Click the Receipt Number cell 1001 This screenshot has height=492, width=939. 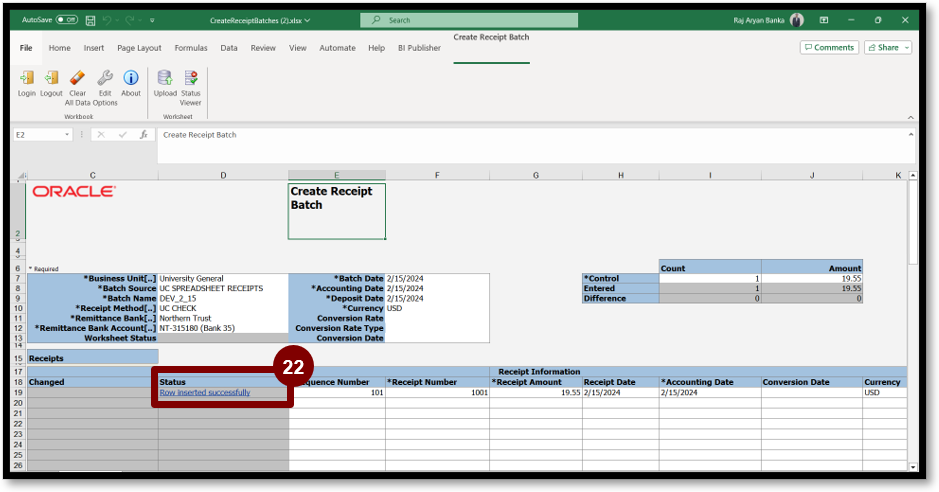pyautogui.click(x=437, y=393)
